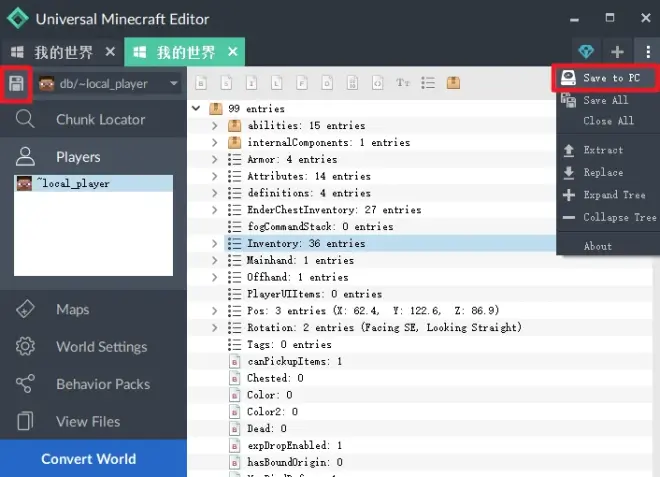Expand the Armor node
Screen dimensions: 660x477
215,159
